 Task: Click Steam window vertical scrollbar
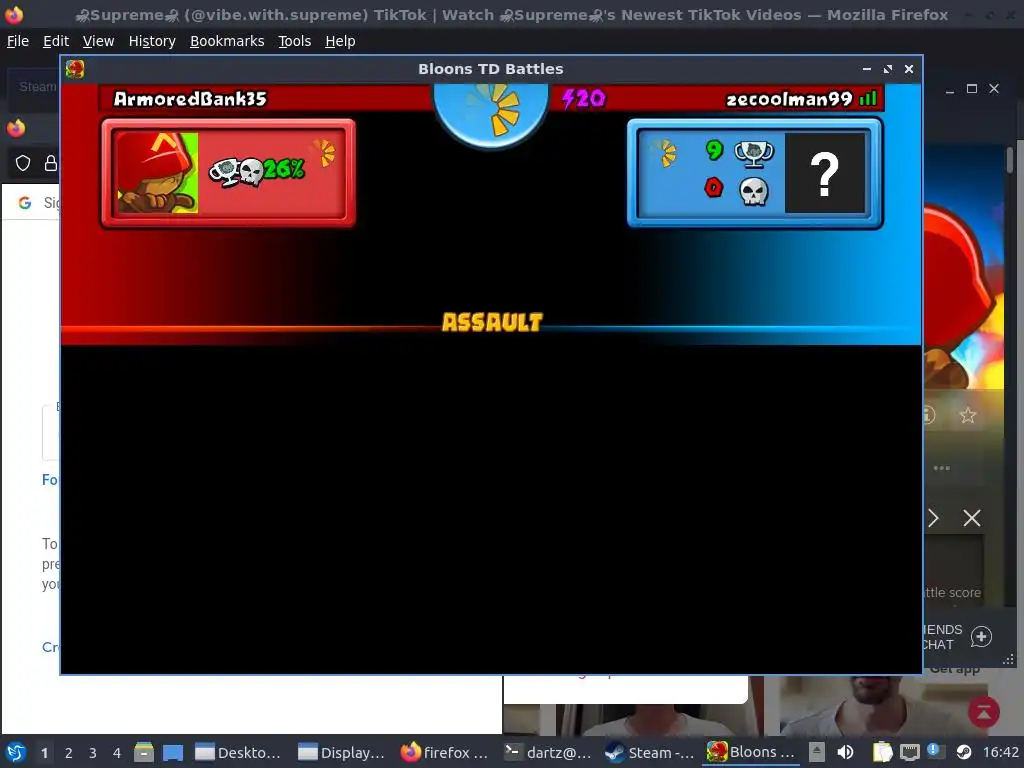[x=1010, y=160]
